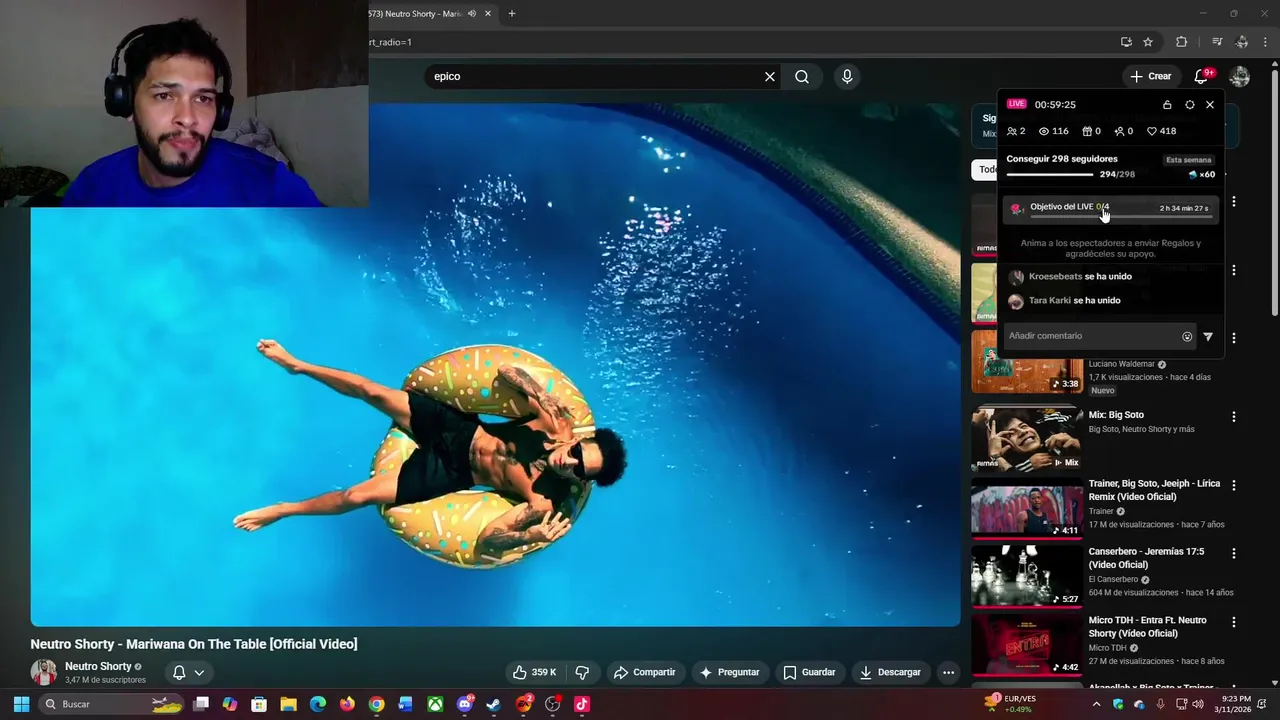Open the YouTube account avatar menu

tap(1239, 76)
